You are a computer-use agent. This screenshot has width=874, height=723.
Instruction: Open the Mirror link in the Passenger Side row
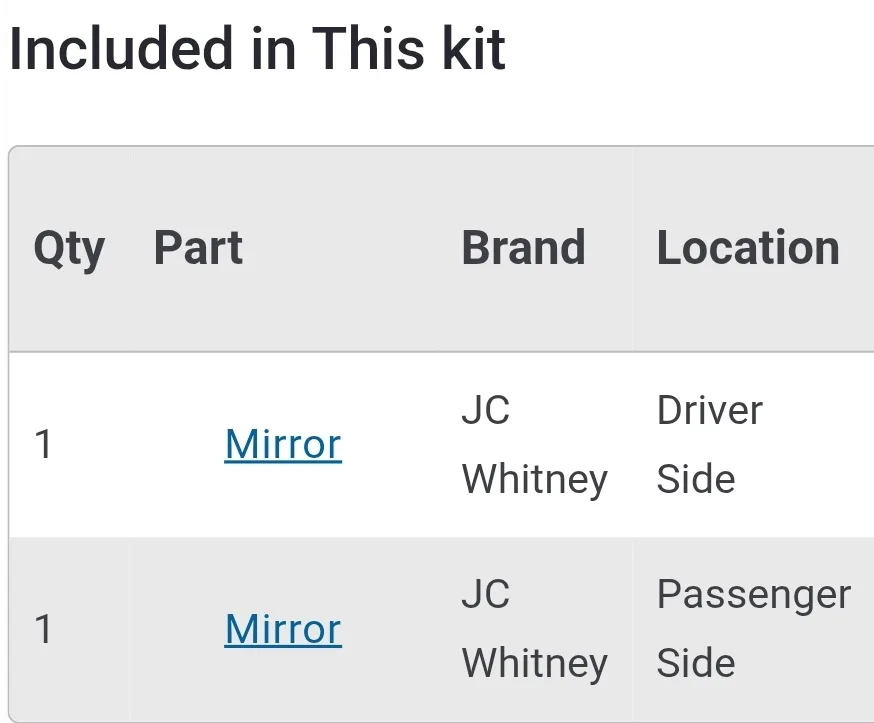pos(282,629)
